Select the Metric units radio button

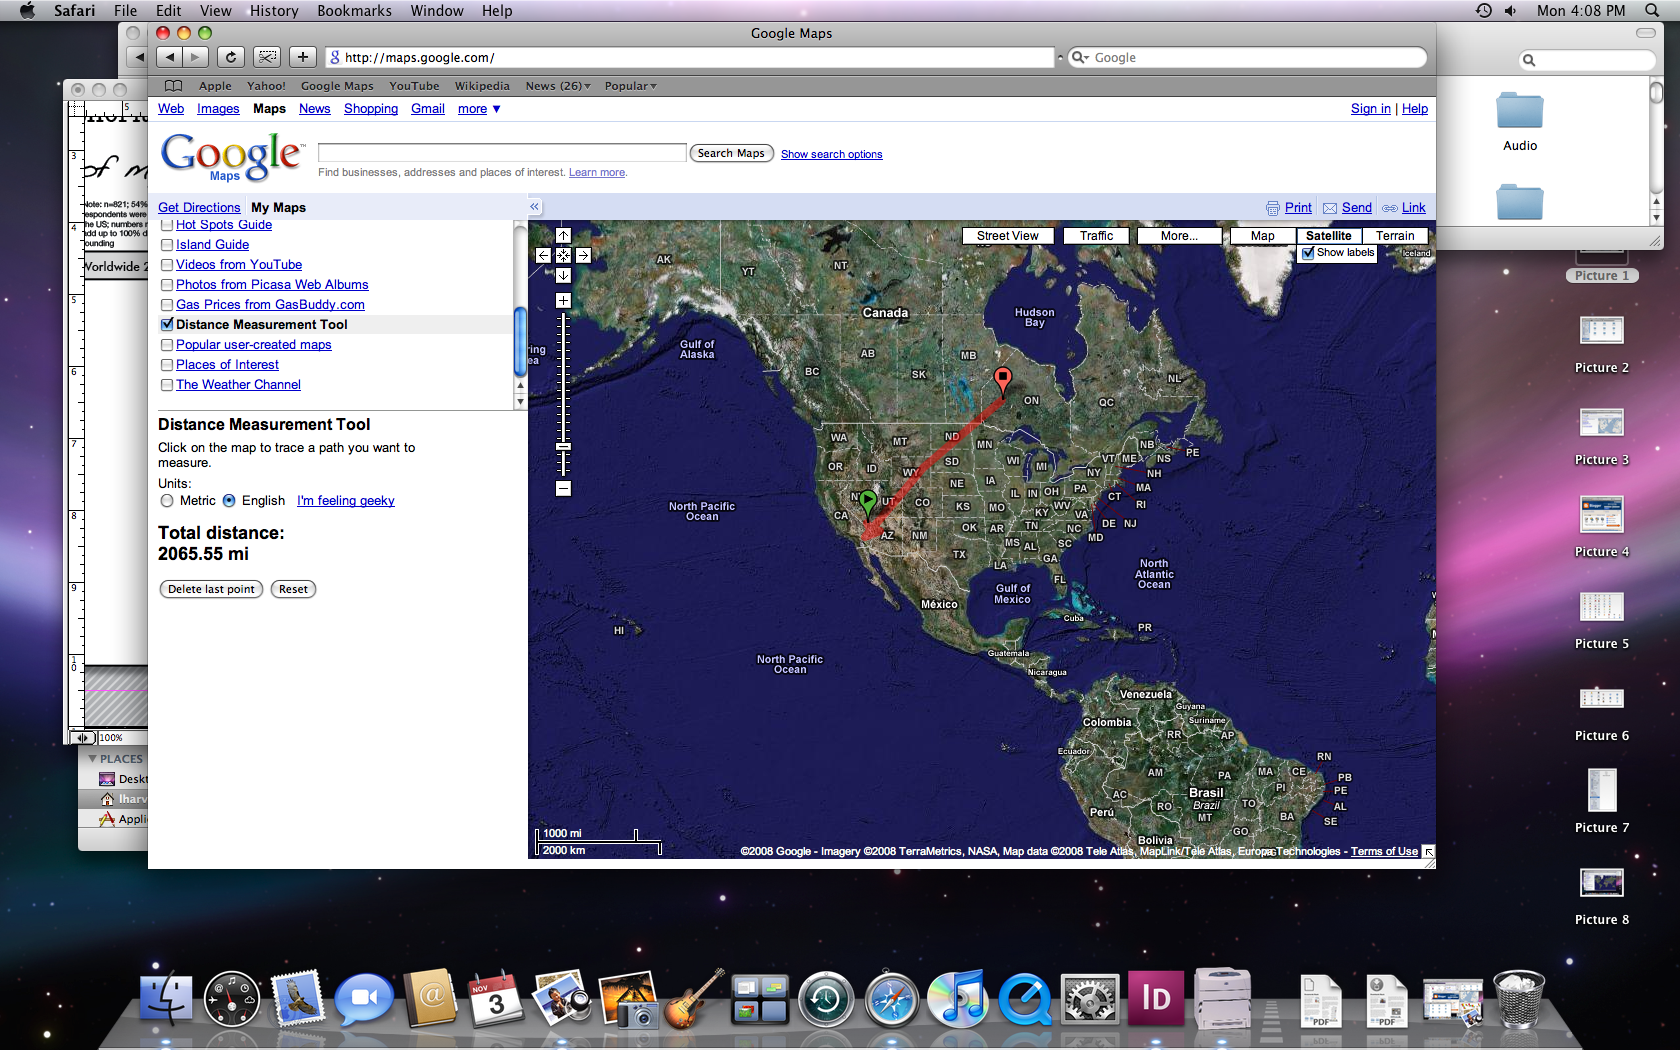[167, 501]
